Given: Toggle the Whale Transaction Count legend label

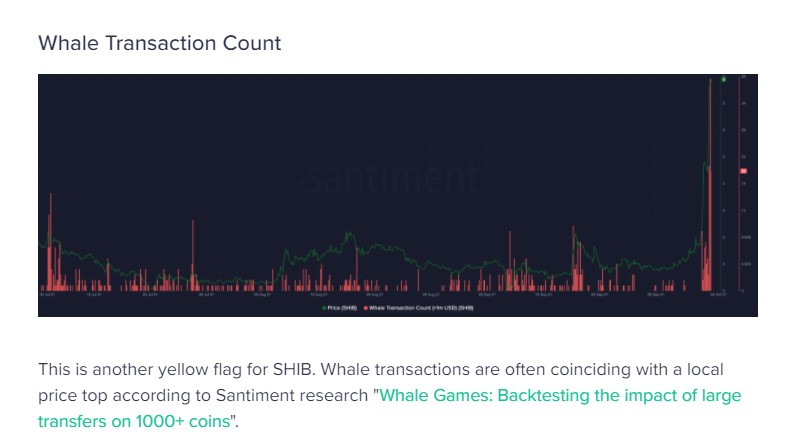Looking at the screenshot, I should pyautogui.click(x=421, y=308).
